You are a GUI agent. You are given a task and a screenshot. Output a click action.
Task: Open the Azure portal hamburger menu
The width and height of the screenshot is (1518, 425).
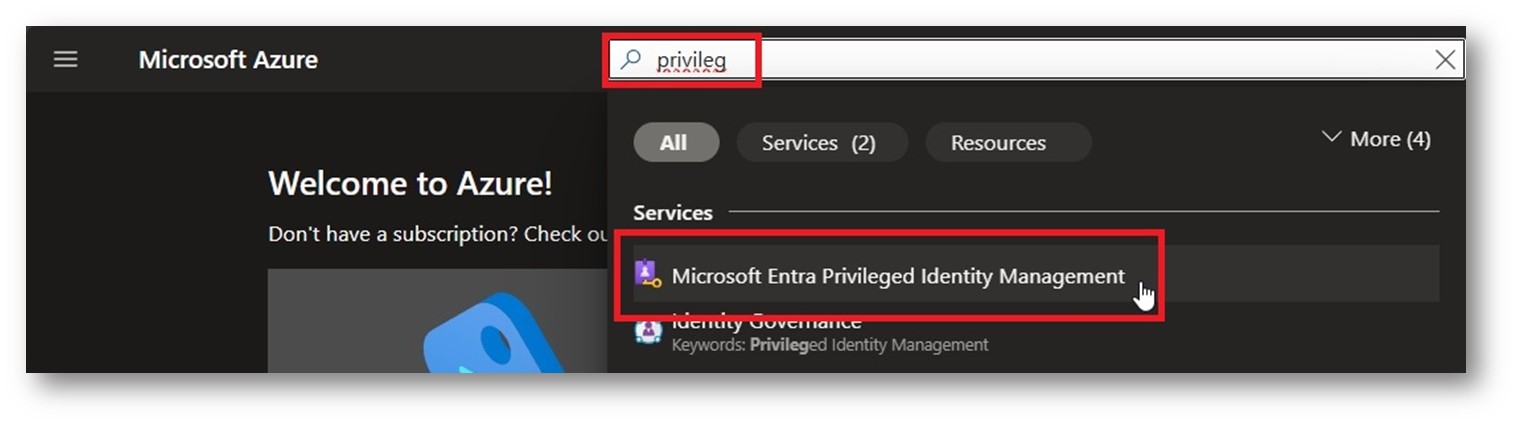(66, 60)
